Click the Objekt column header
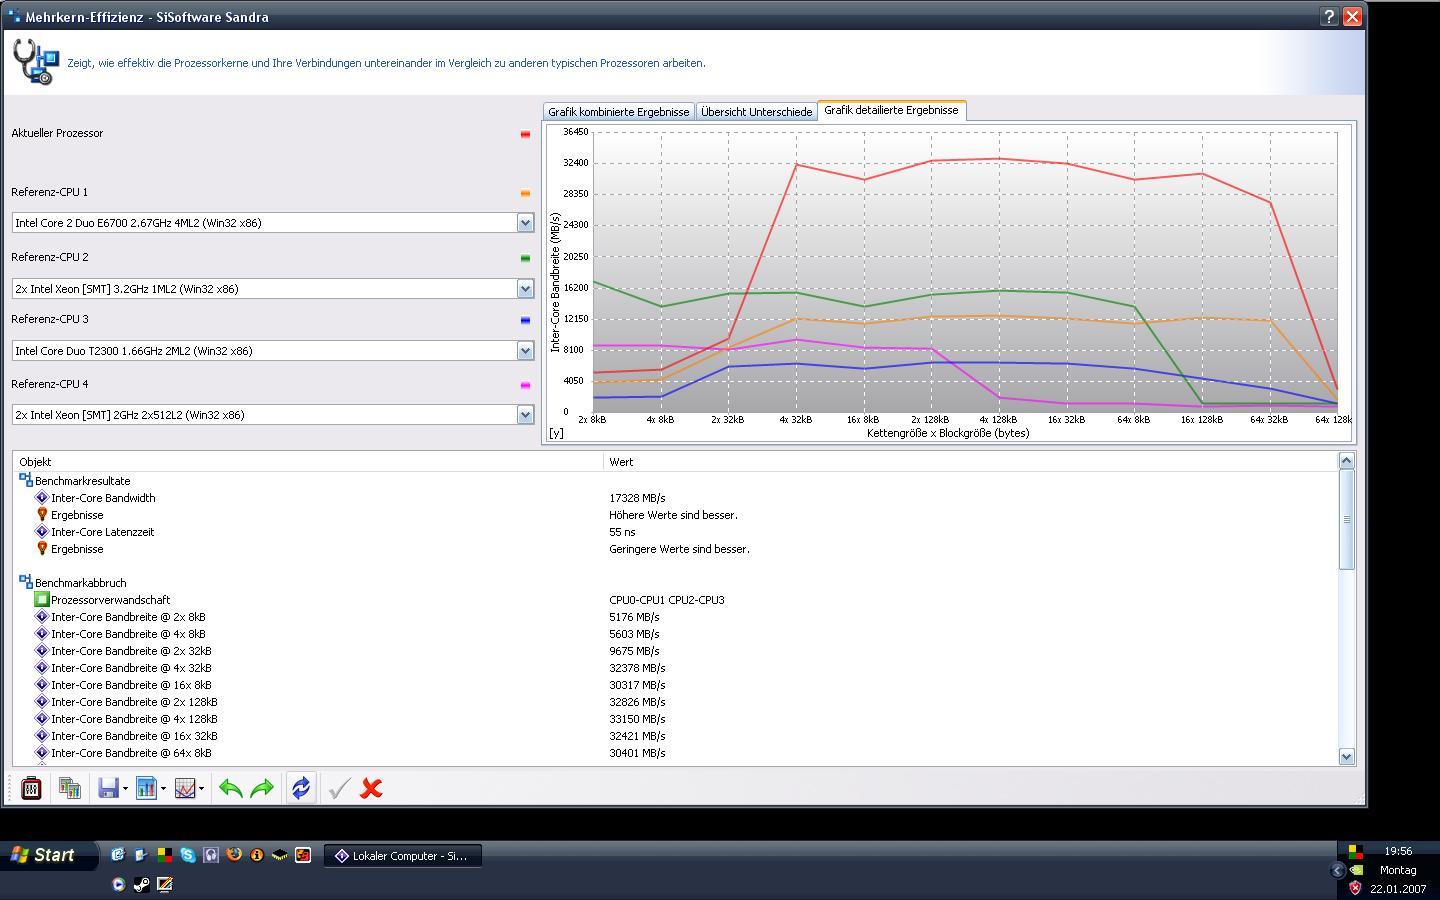The image size is (1440, 900). (308, 462)
